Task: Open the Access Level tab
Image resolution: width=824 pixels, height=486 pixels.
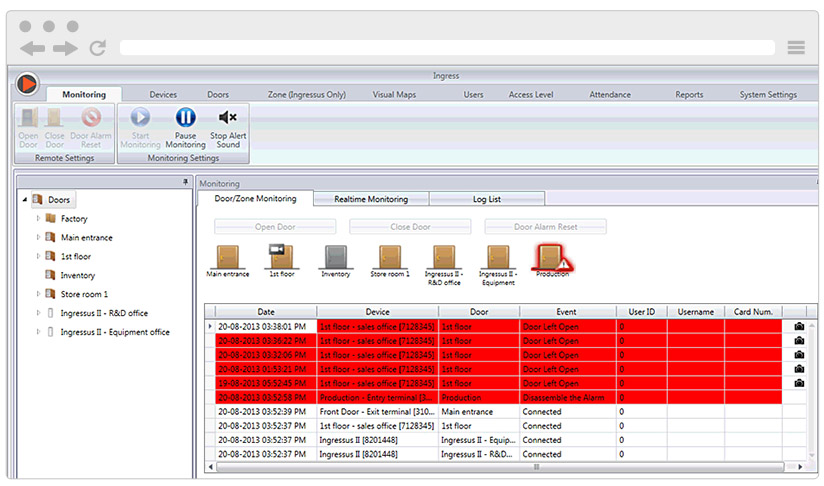Action: [x=531, y=95]
